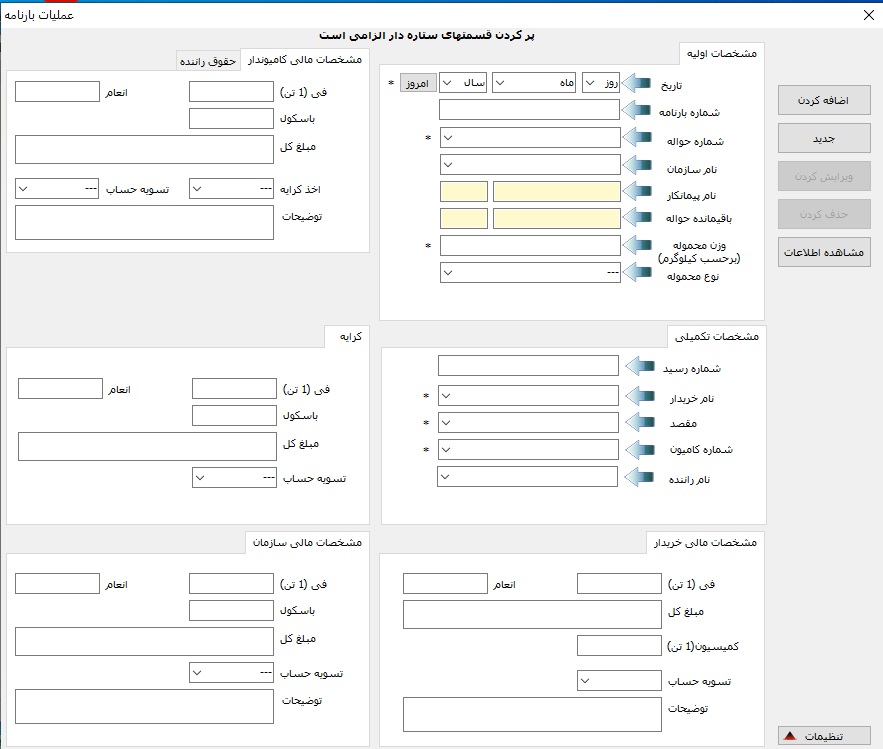
Task: Click the مشاهده اطلاعات button
Action: pos(824,252)
